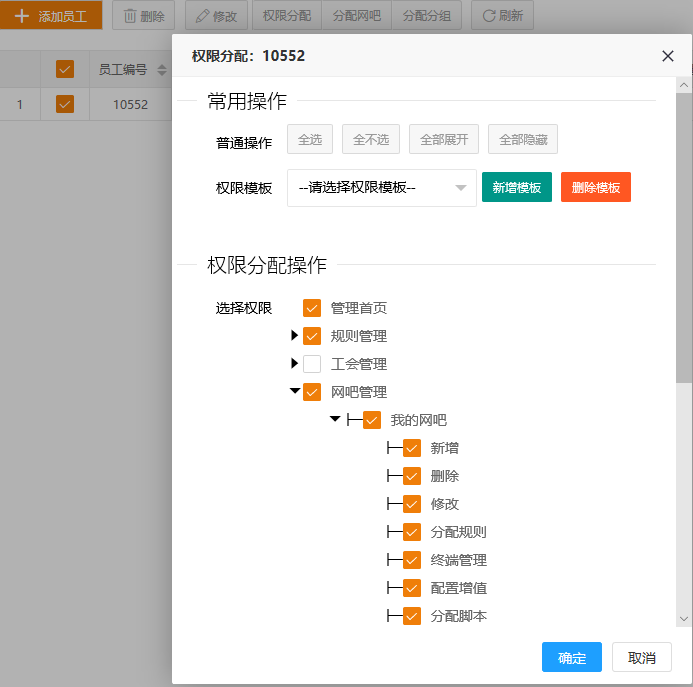Sort by 员工编号 column arrows
This screenshot has height=687, width=693.
[162, 70]
